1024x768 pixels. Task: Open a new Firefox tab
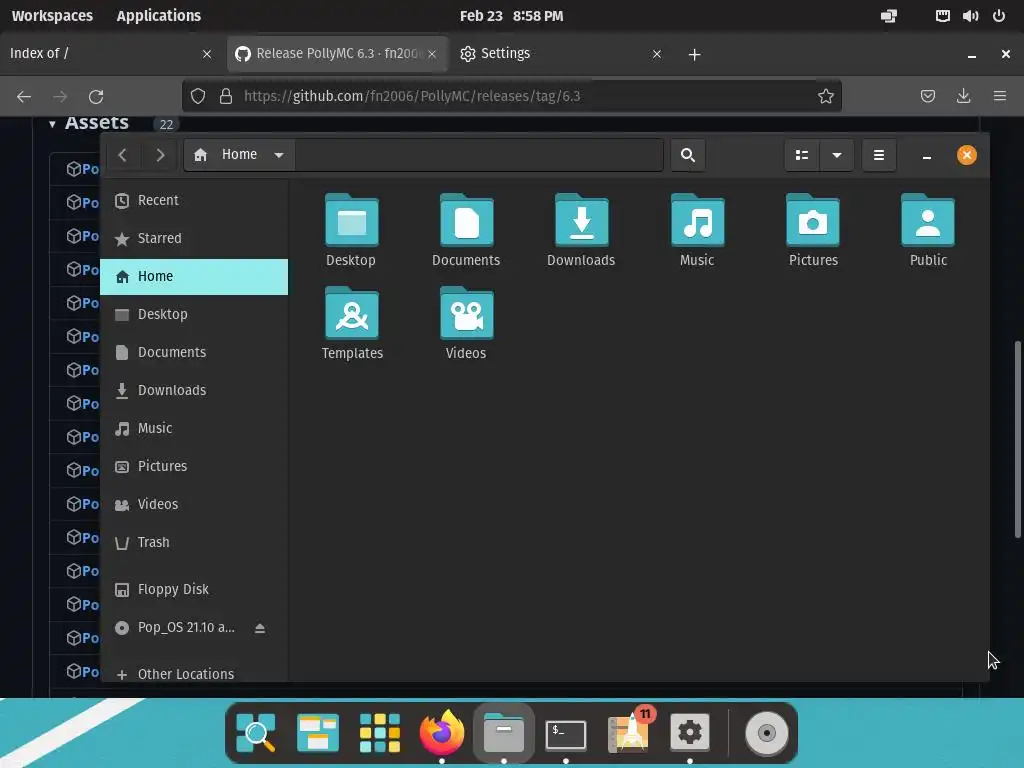click(695, 55)
